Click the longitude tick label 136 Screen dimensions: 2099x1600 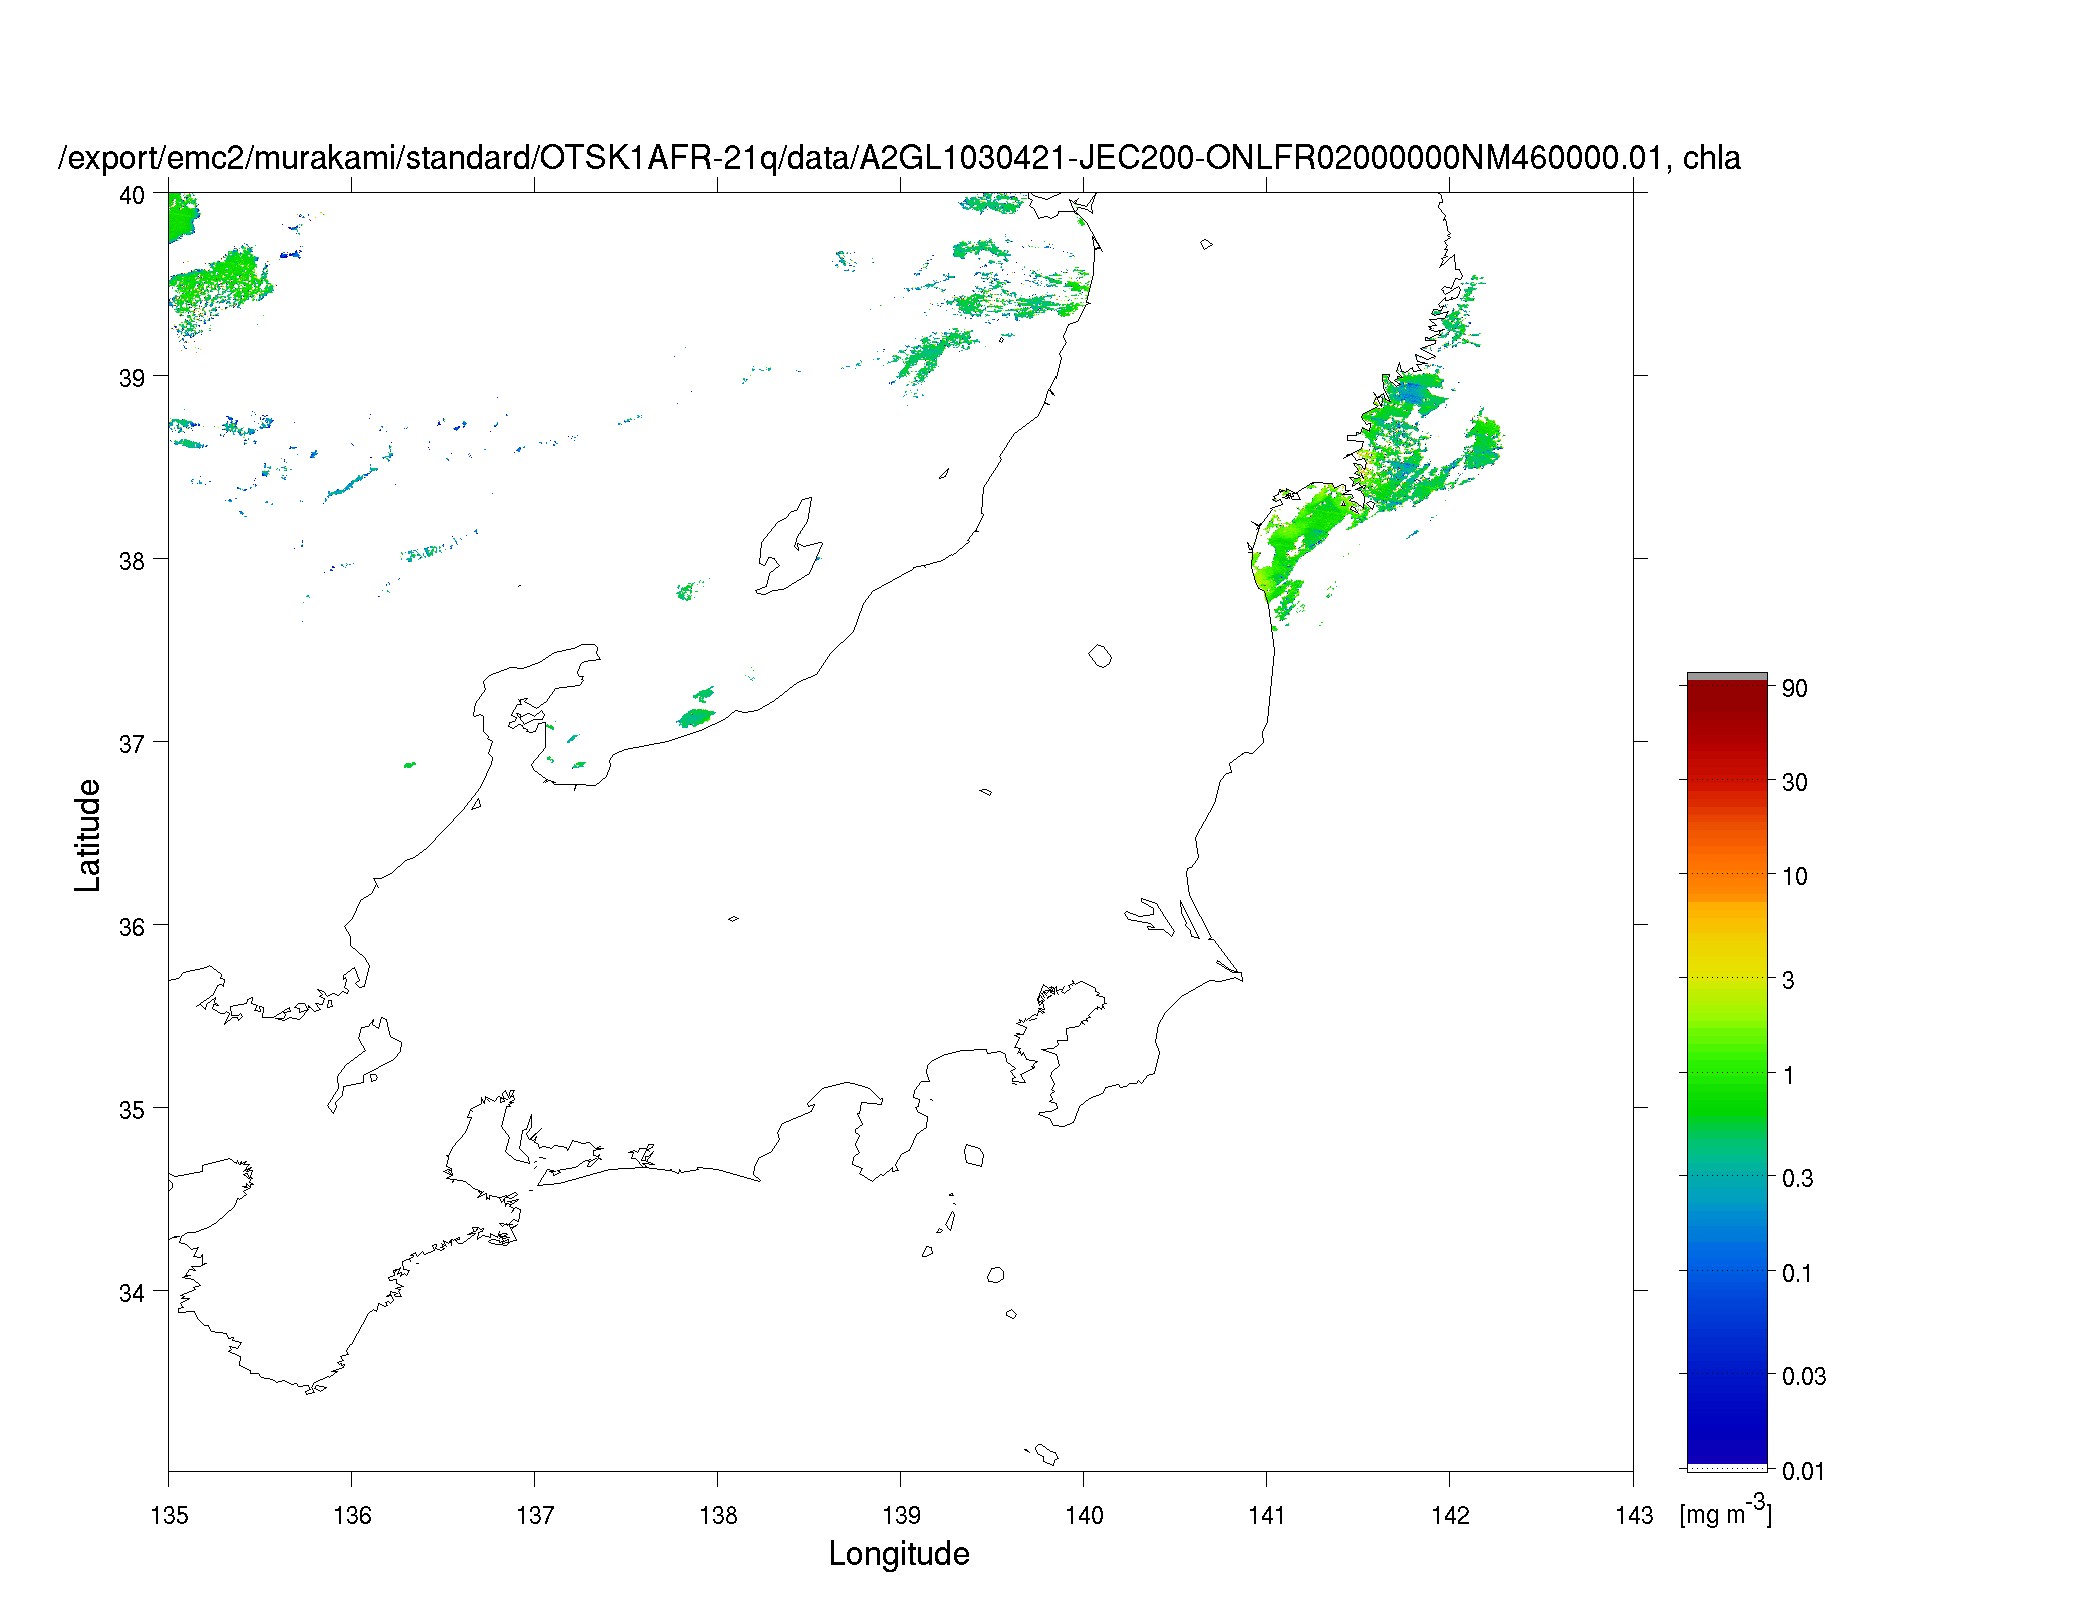352,1515
